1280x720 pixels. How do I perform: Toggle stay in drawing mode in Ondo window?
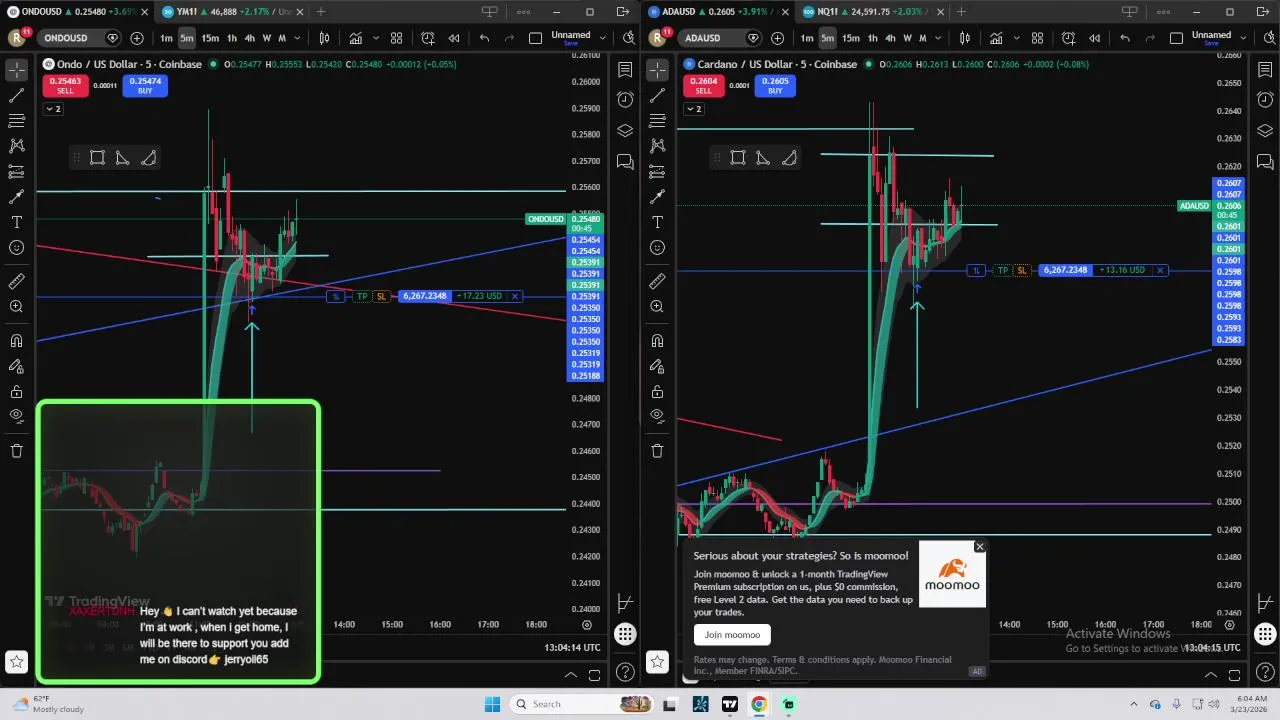[x=16, y=367]
